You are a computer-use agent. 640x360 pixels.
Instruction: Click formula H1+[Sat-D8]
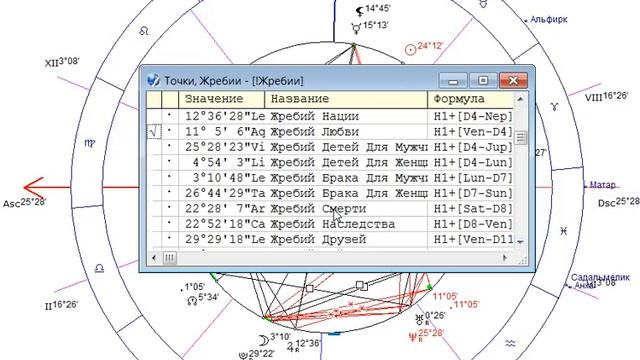[x=473, y=209]
